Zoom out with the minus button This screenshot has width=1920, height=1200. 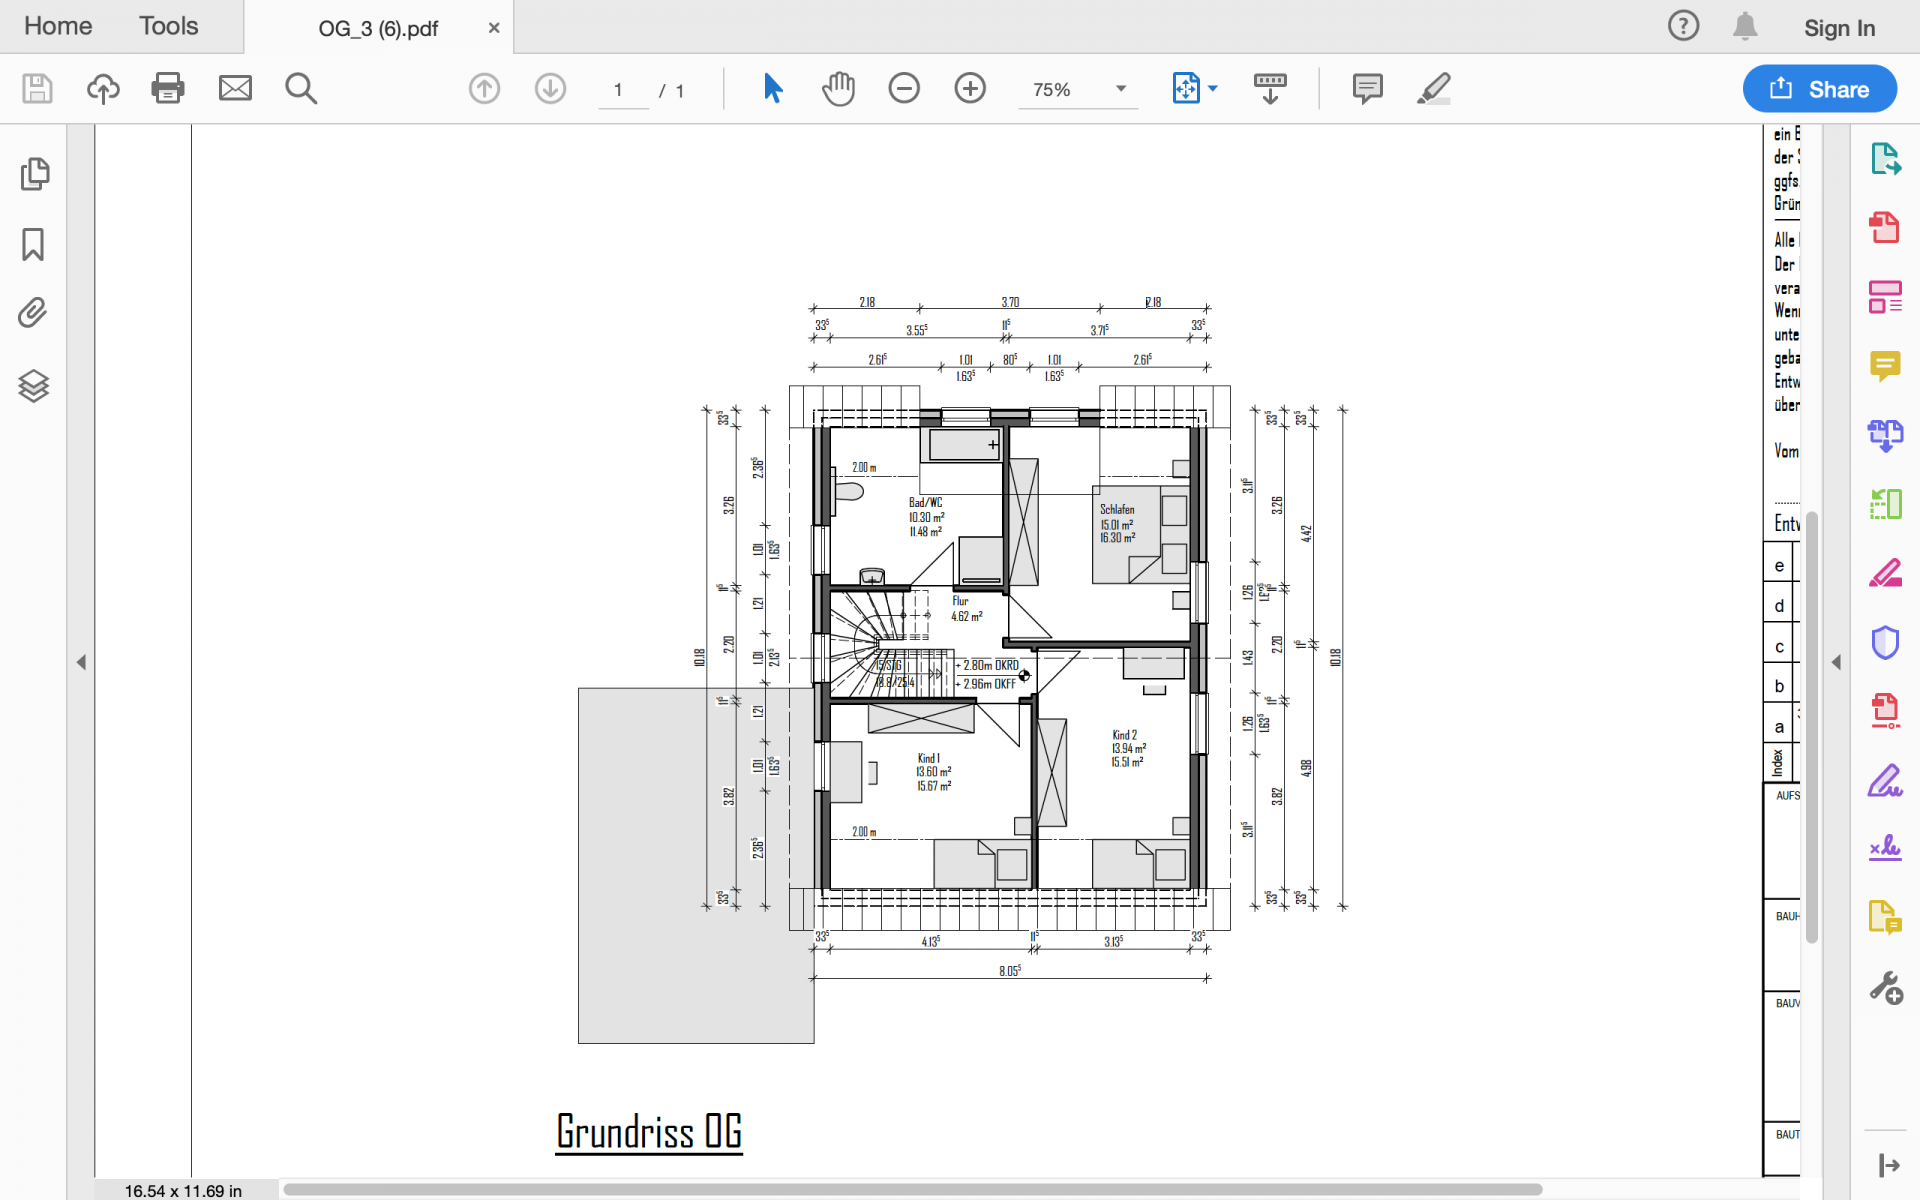(x=904, y=89)
